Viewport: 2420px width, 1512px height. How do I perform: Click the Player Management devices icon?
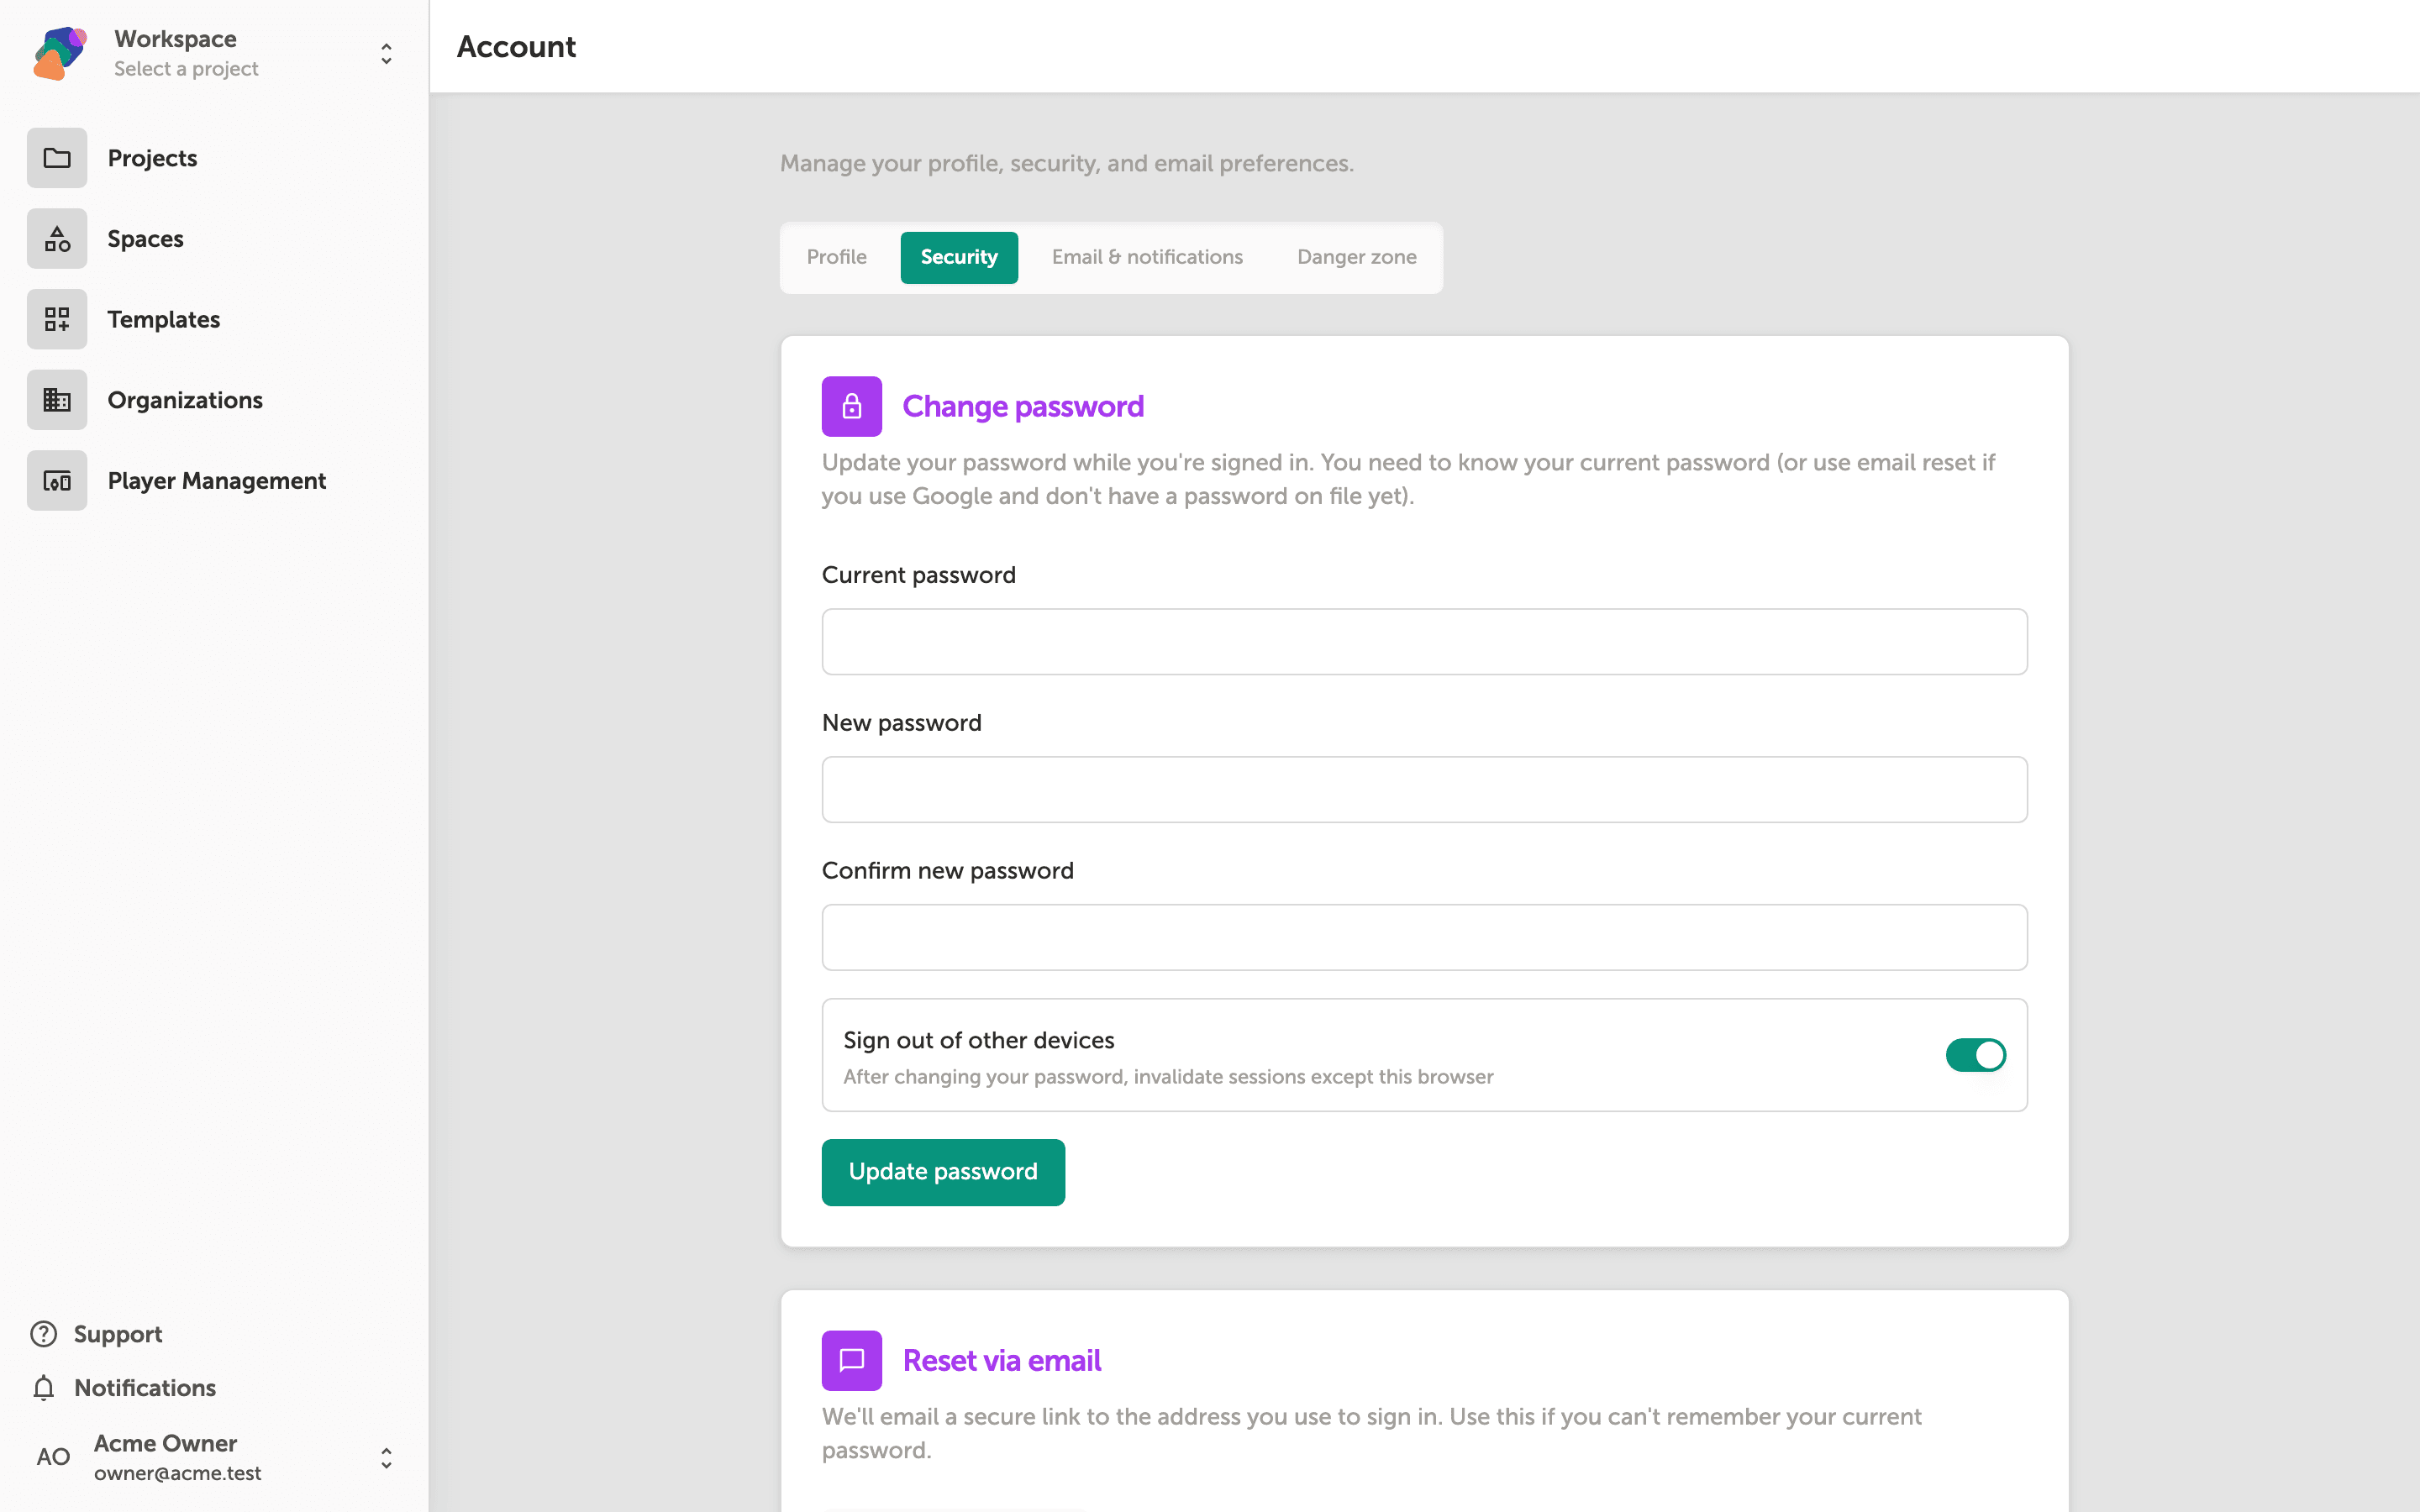[x=57, y=481]
